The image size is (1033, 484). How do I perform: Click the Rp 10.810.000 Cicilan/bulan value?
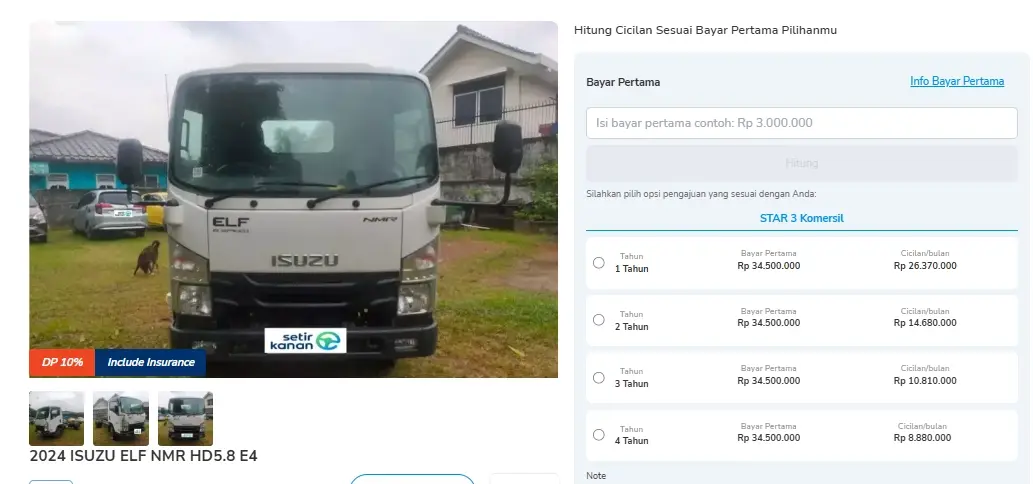point(925,381)
